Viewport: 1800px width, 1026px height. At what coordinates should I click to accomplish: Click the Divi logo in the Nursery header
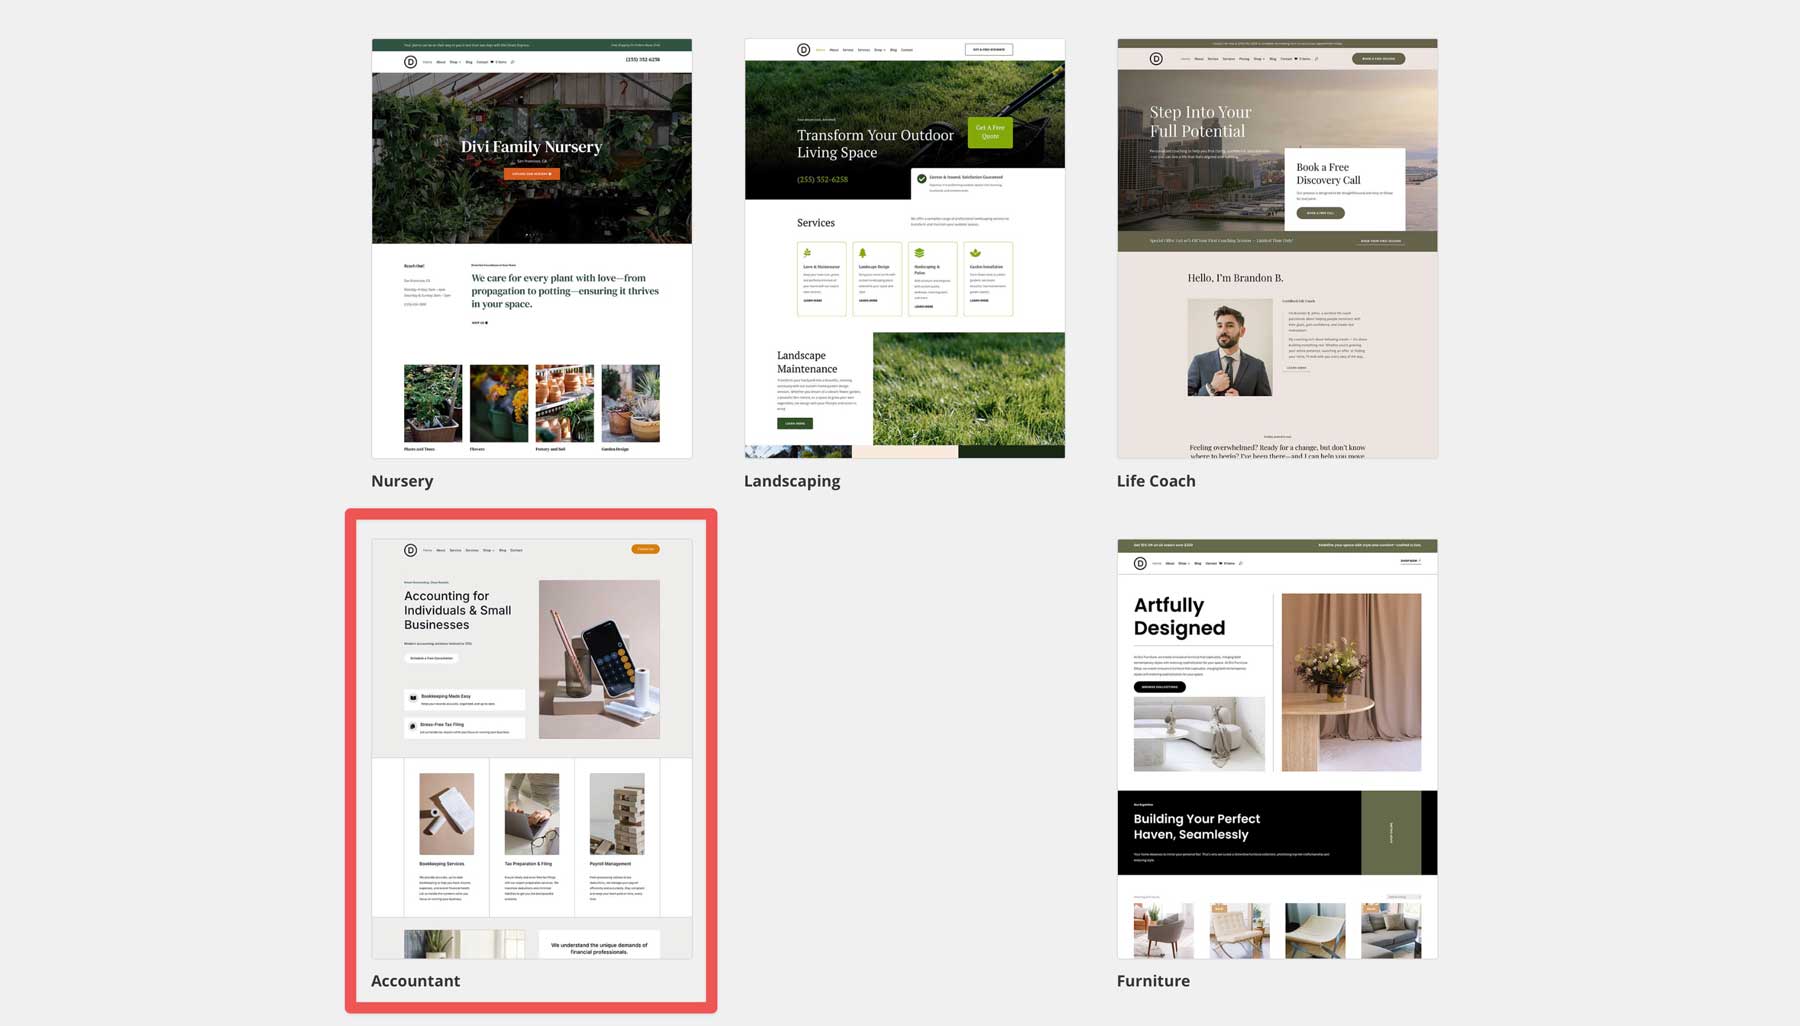pyautogui.click(x=410, y=61)
